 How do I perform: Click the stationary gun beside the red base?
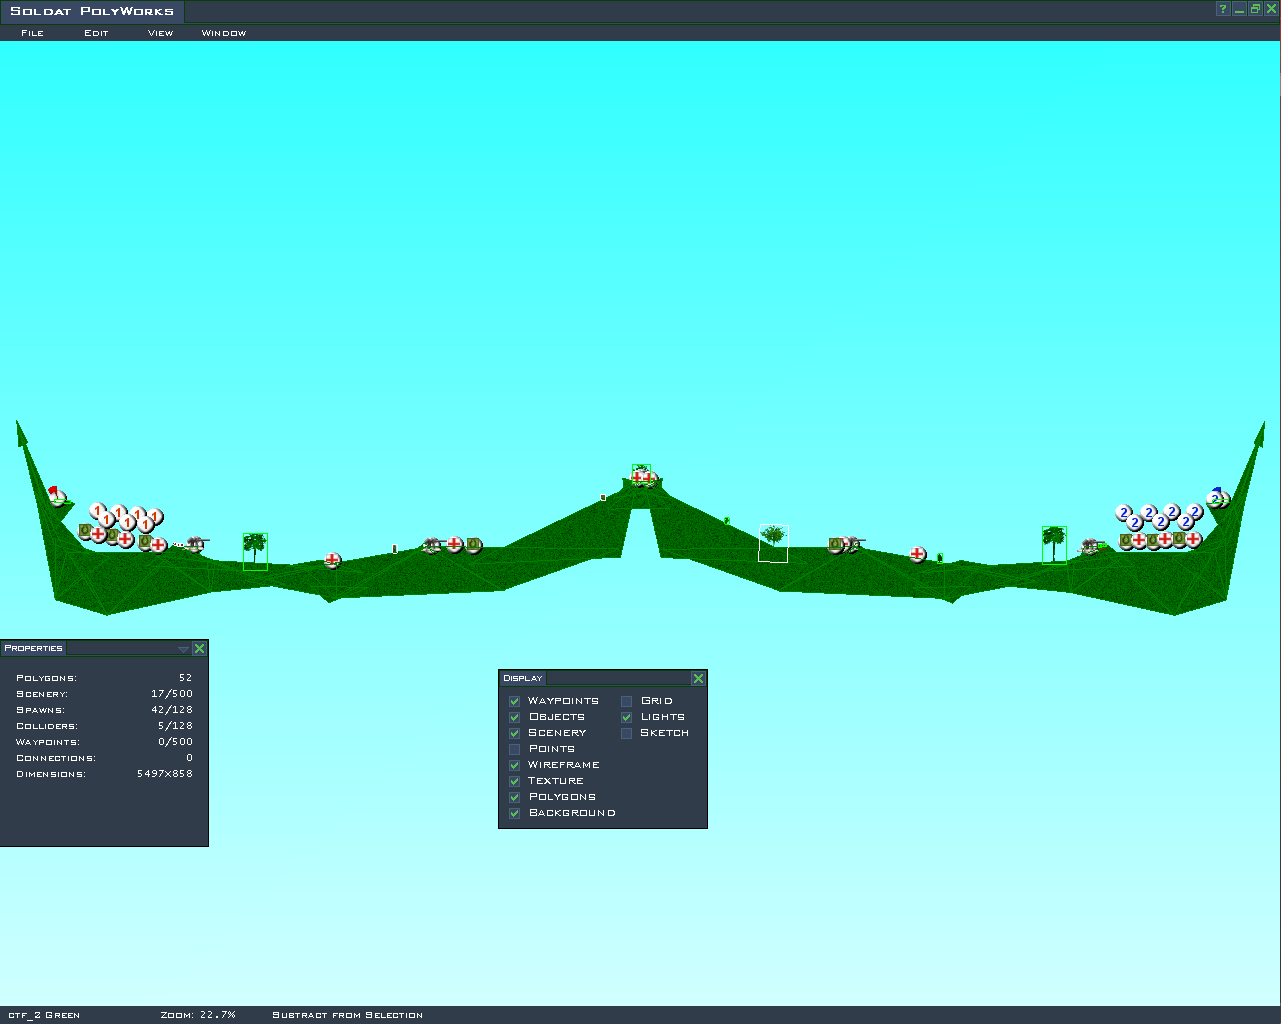click(x=195, y=544)
